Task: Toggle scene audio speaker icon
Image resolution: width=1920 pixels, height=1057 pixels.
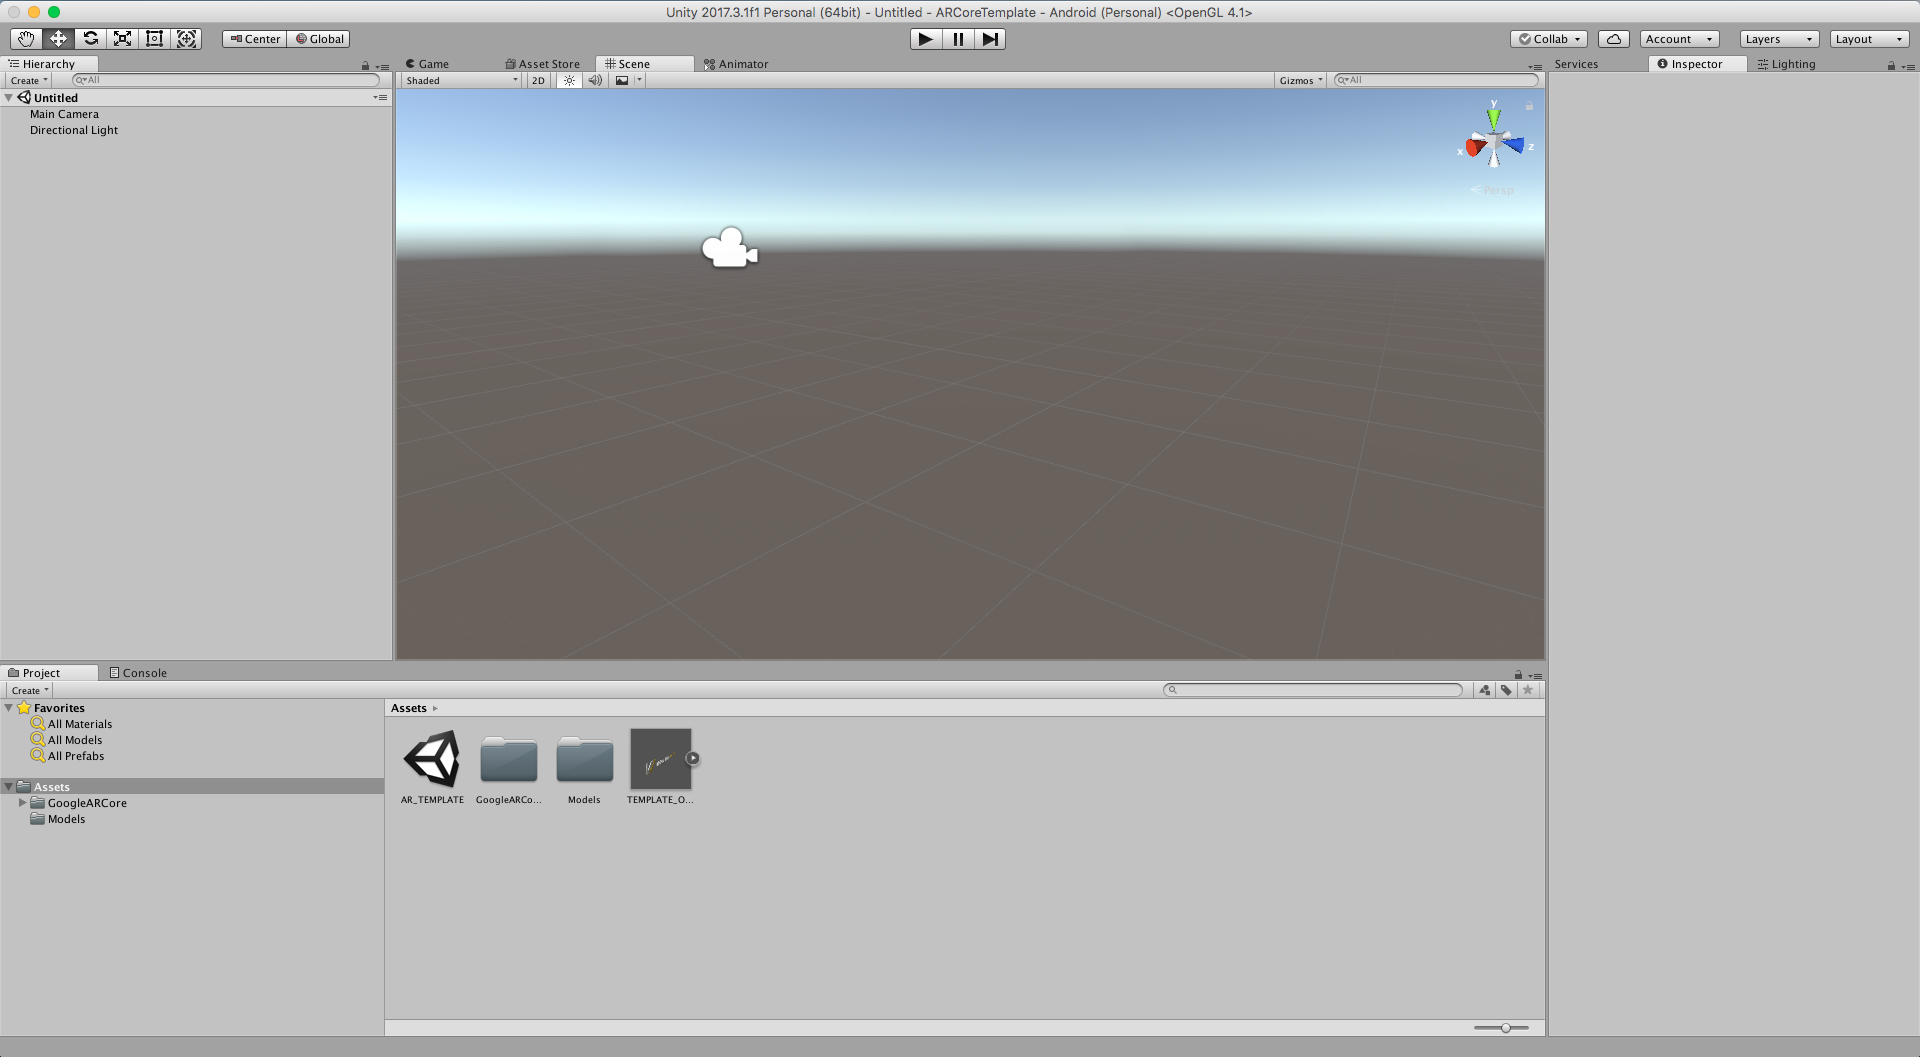Action: [x=595, y=81]
